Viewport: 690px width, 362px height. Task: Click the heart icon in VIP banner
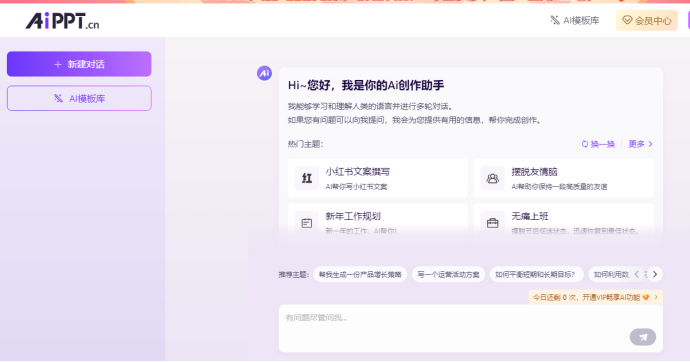(646, 297)
